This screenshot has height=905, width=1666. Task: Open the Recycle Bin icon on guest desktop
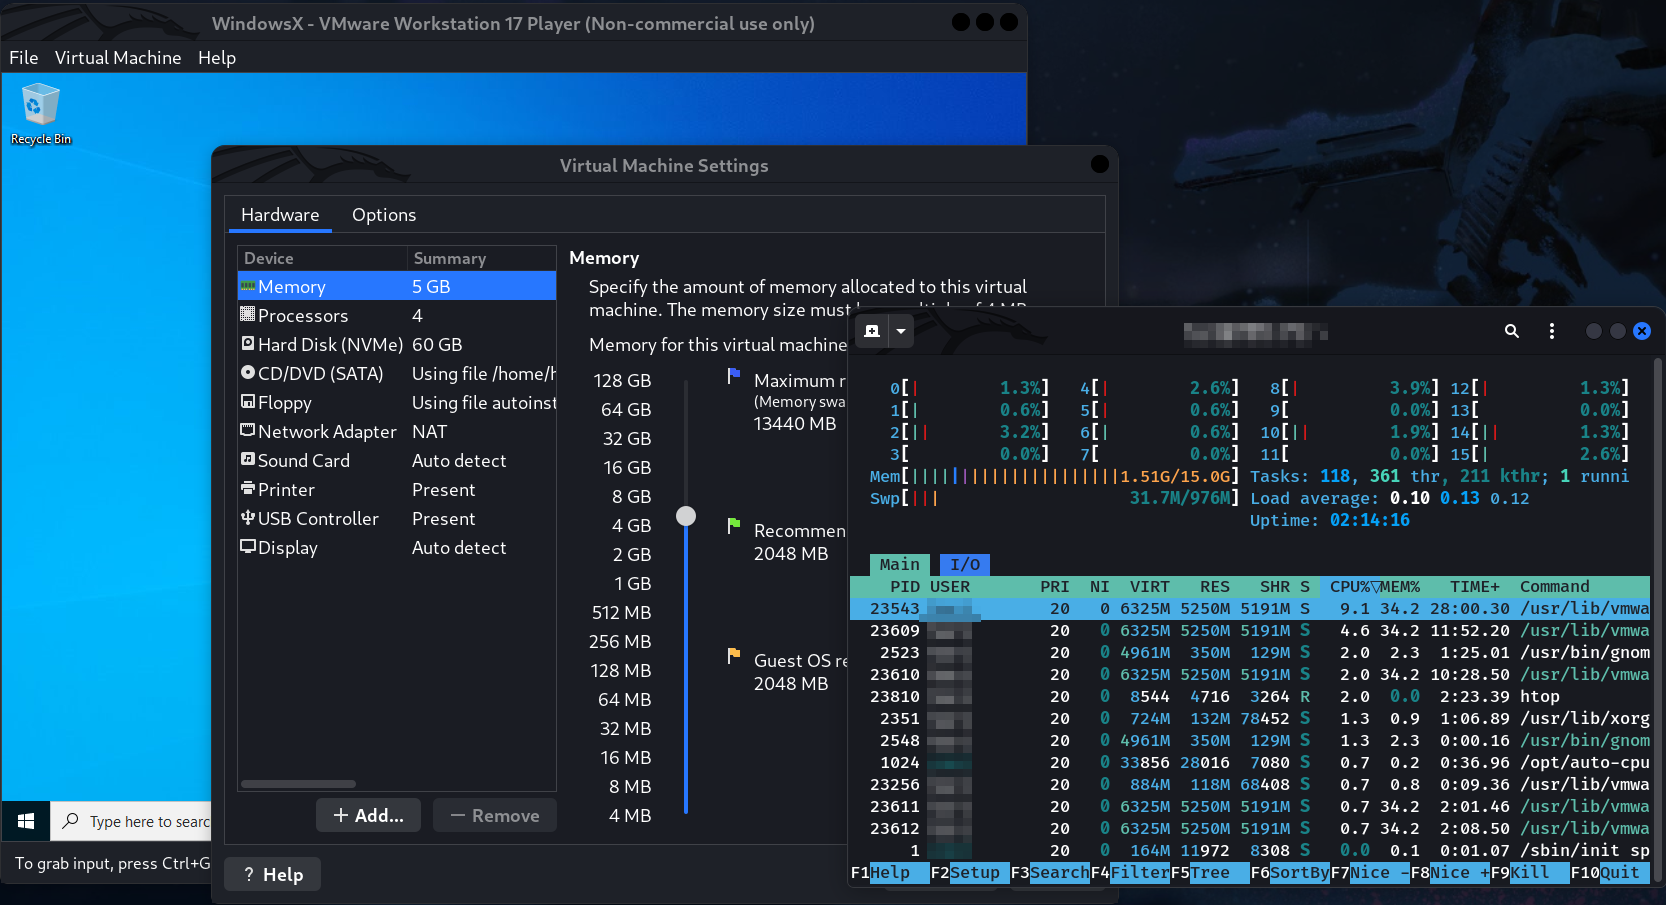tap(41, 114)
